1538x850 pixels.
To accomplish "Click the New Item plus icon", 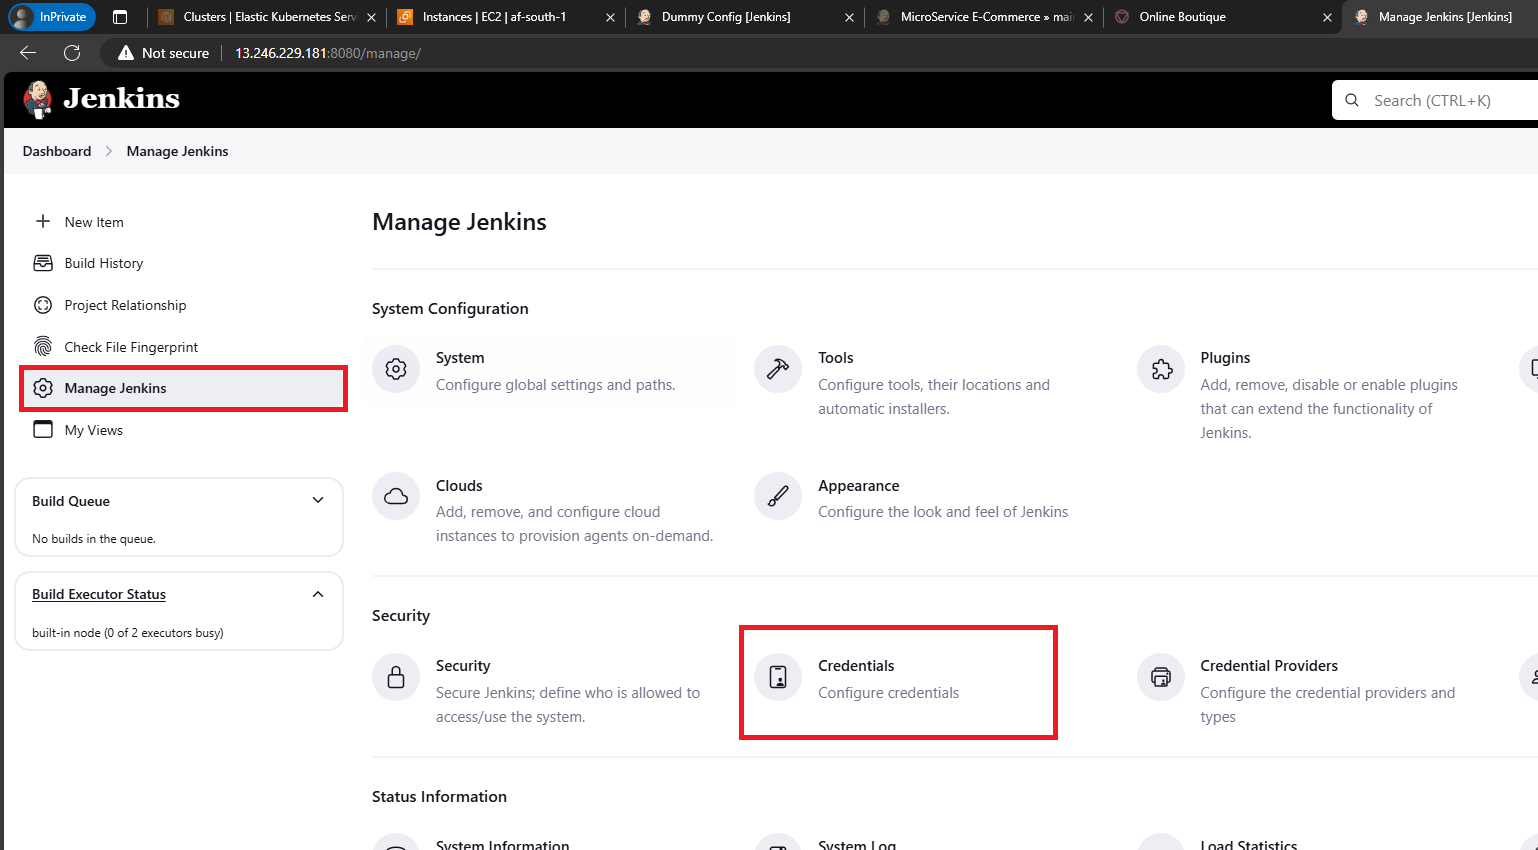I will tap(43, 221).
